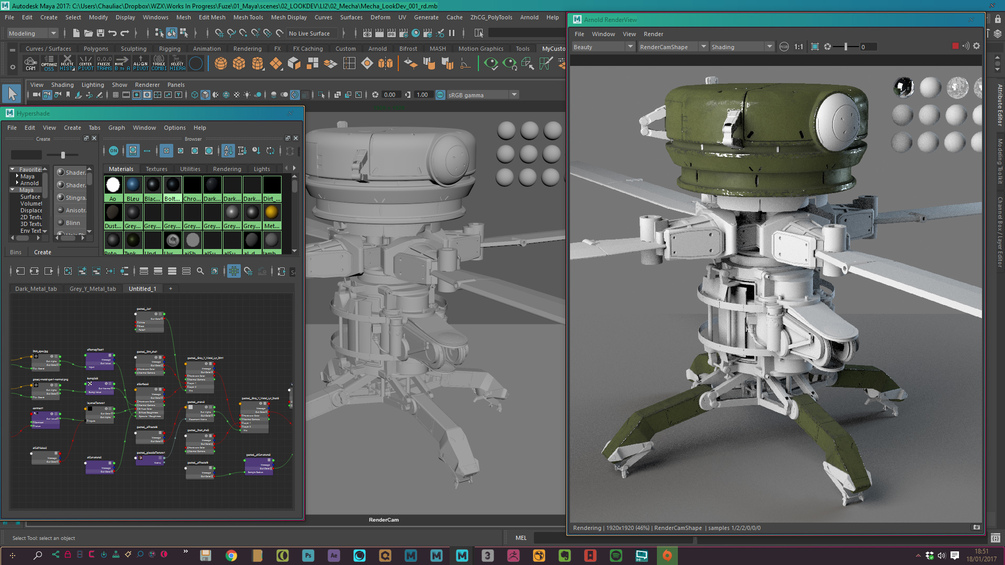Switch to the Bins tab in Hypershade
Image resolution: width=1005 pixels, height=565 pixels.
(15, 252)
